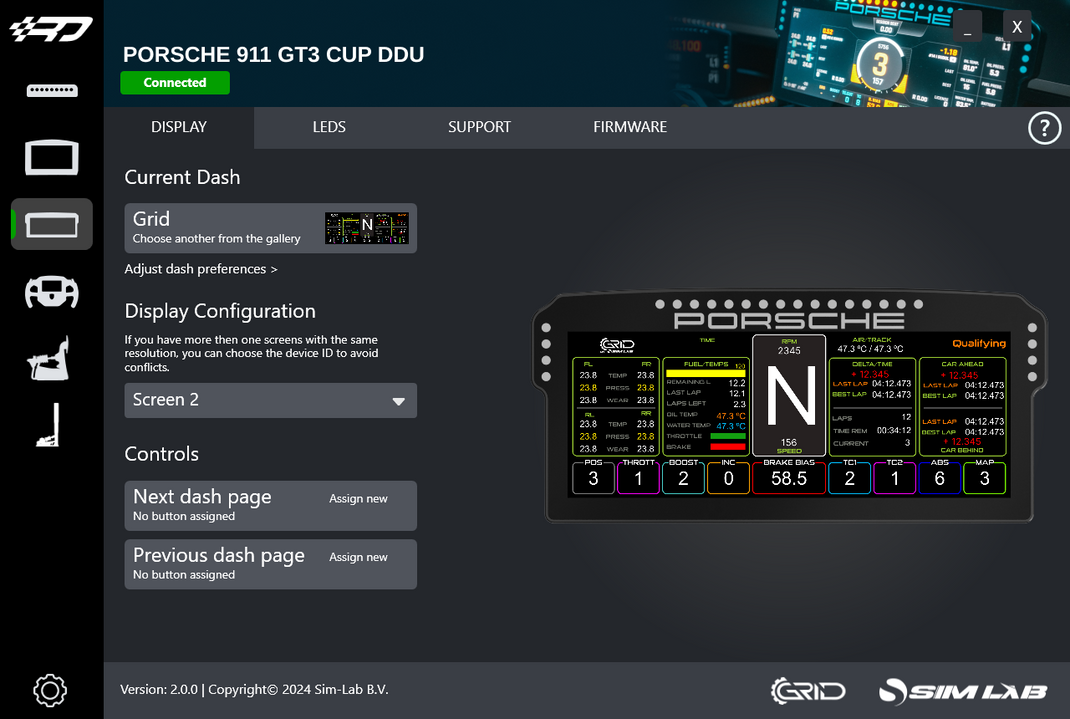Image resolution: width=1070 pixels, height=719 pixels.
Task: Click the SIM LAB logo in the footer
Action: [962, 690]
